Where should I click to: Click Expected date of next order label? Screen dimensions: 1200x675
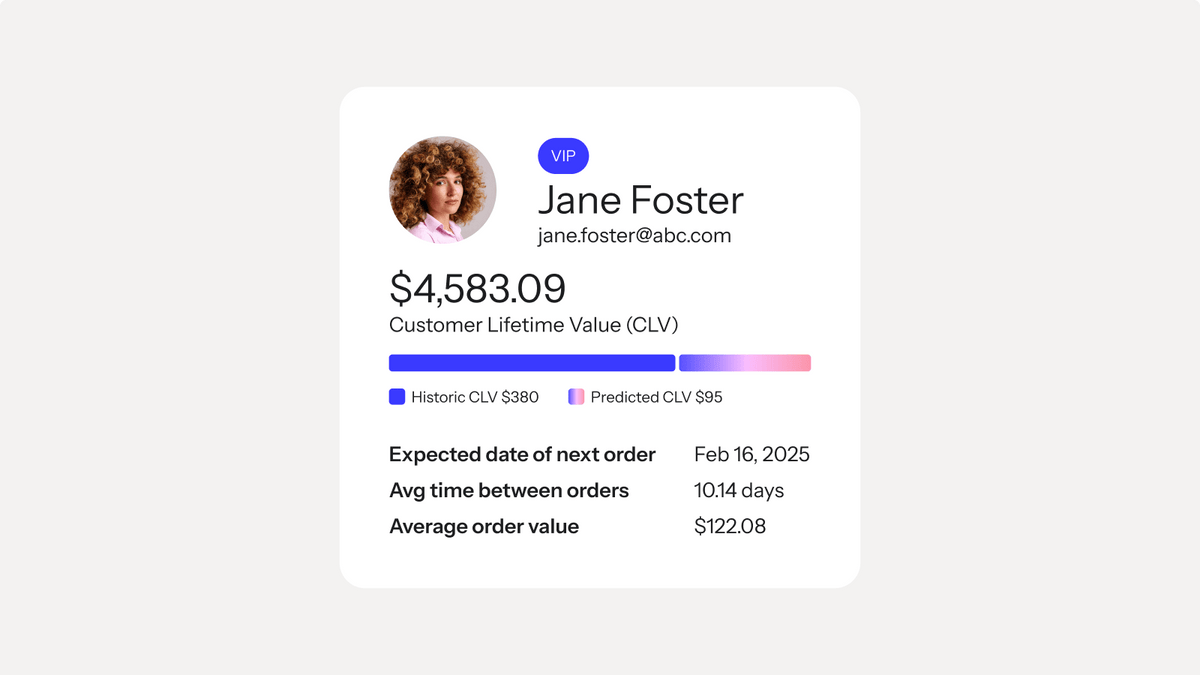tap(522, 455)
